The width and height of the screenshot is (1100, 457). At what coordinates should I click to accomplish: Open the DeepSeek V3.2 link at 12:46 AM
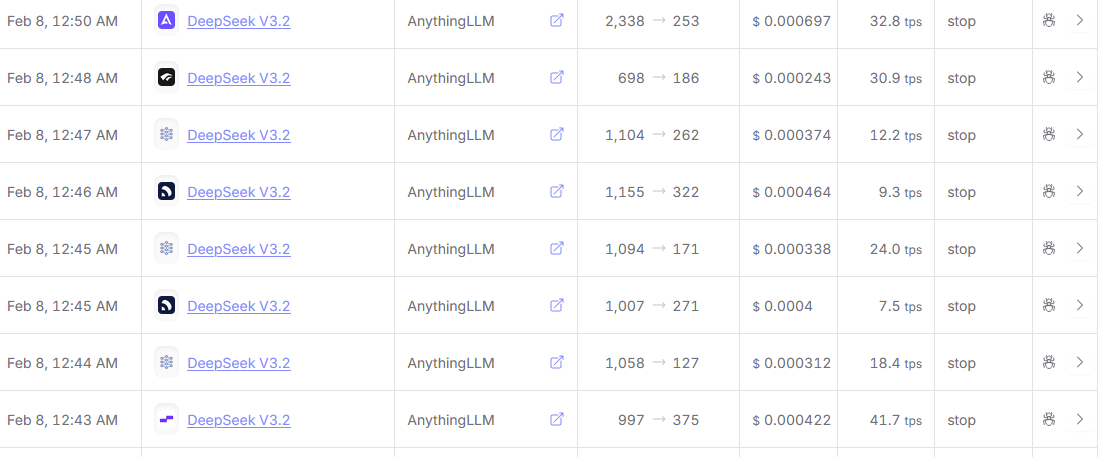click(238, 192)
